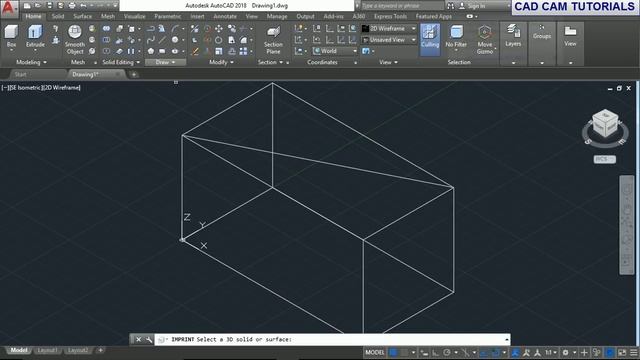Viewport: 640px width, 360px height.
Task: Toggle grid display in status bar
Action: (x=393, y=352)
